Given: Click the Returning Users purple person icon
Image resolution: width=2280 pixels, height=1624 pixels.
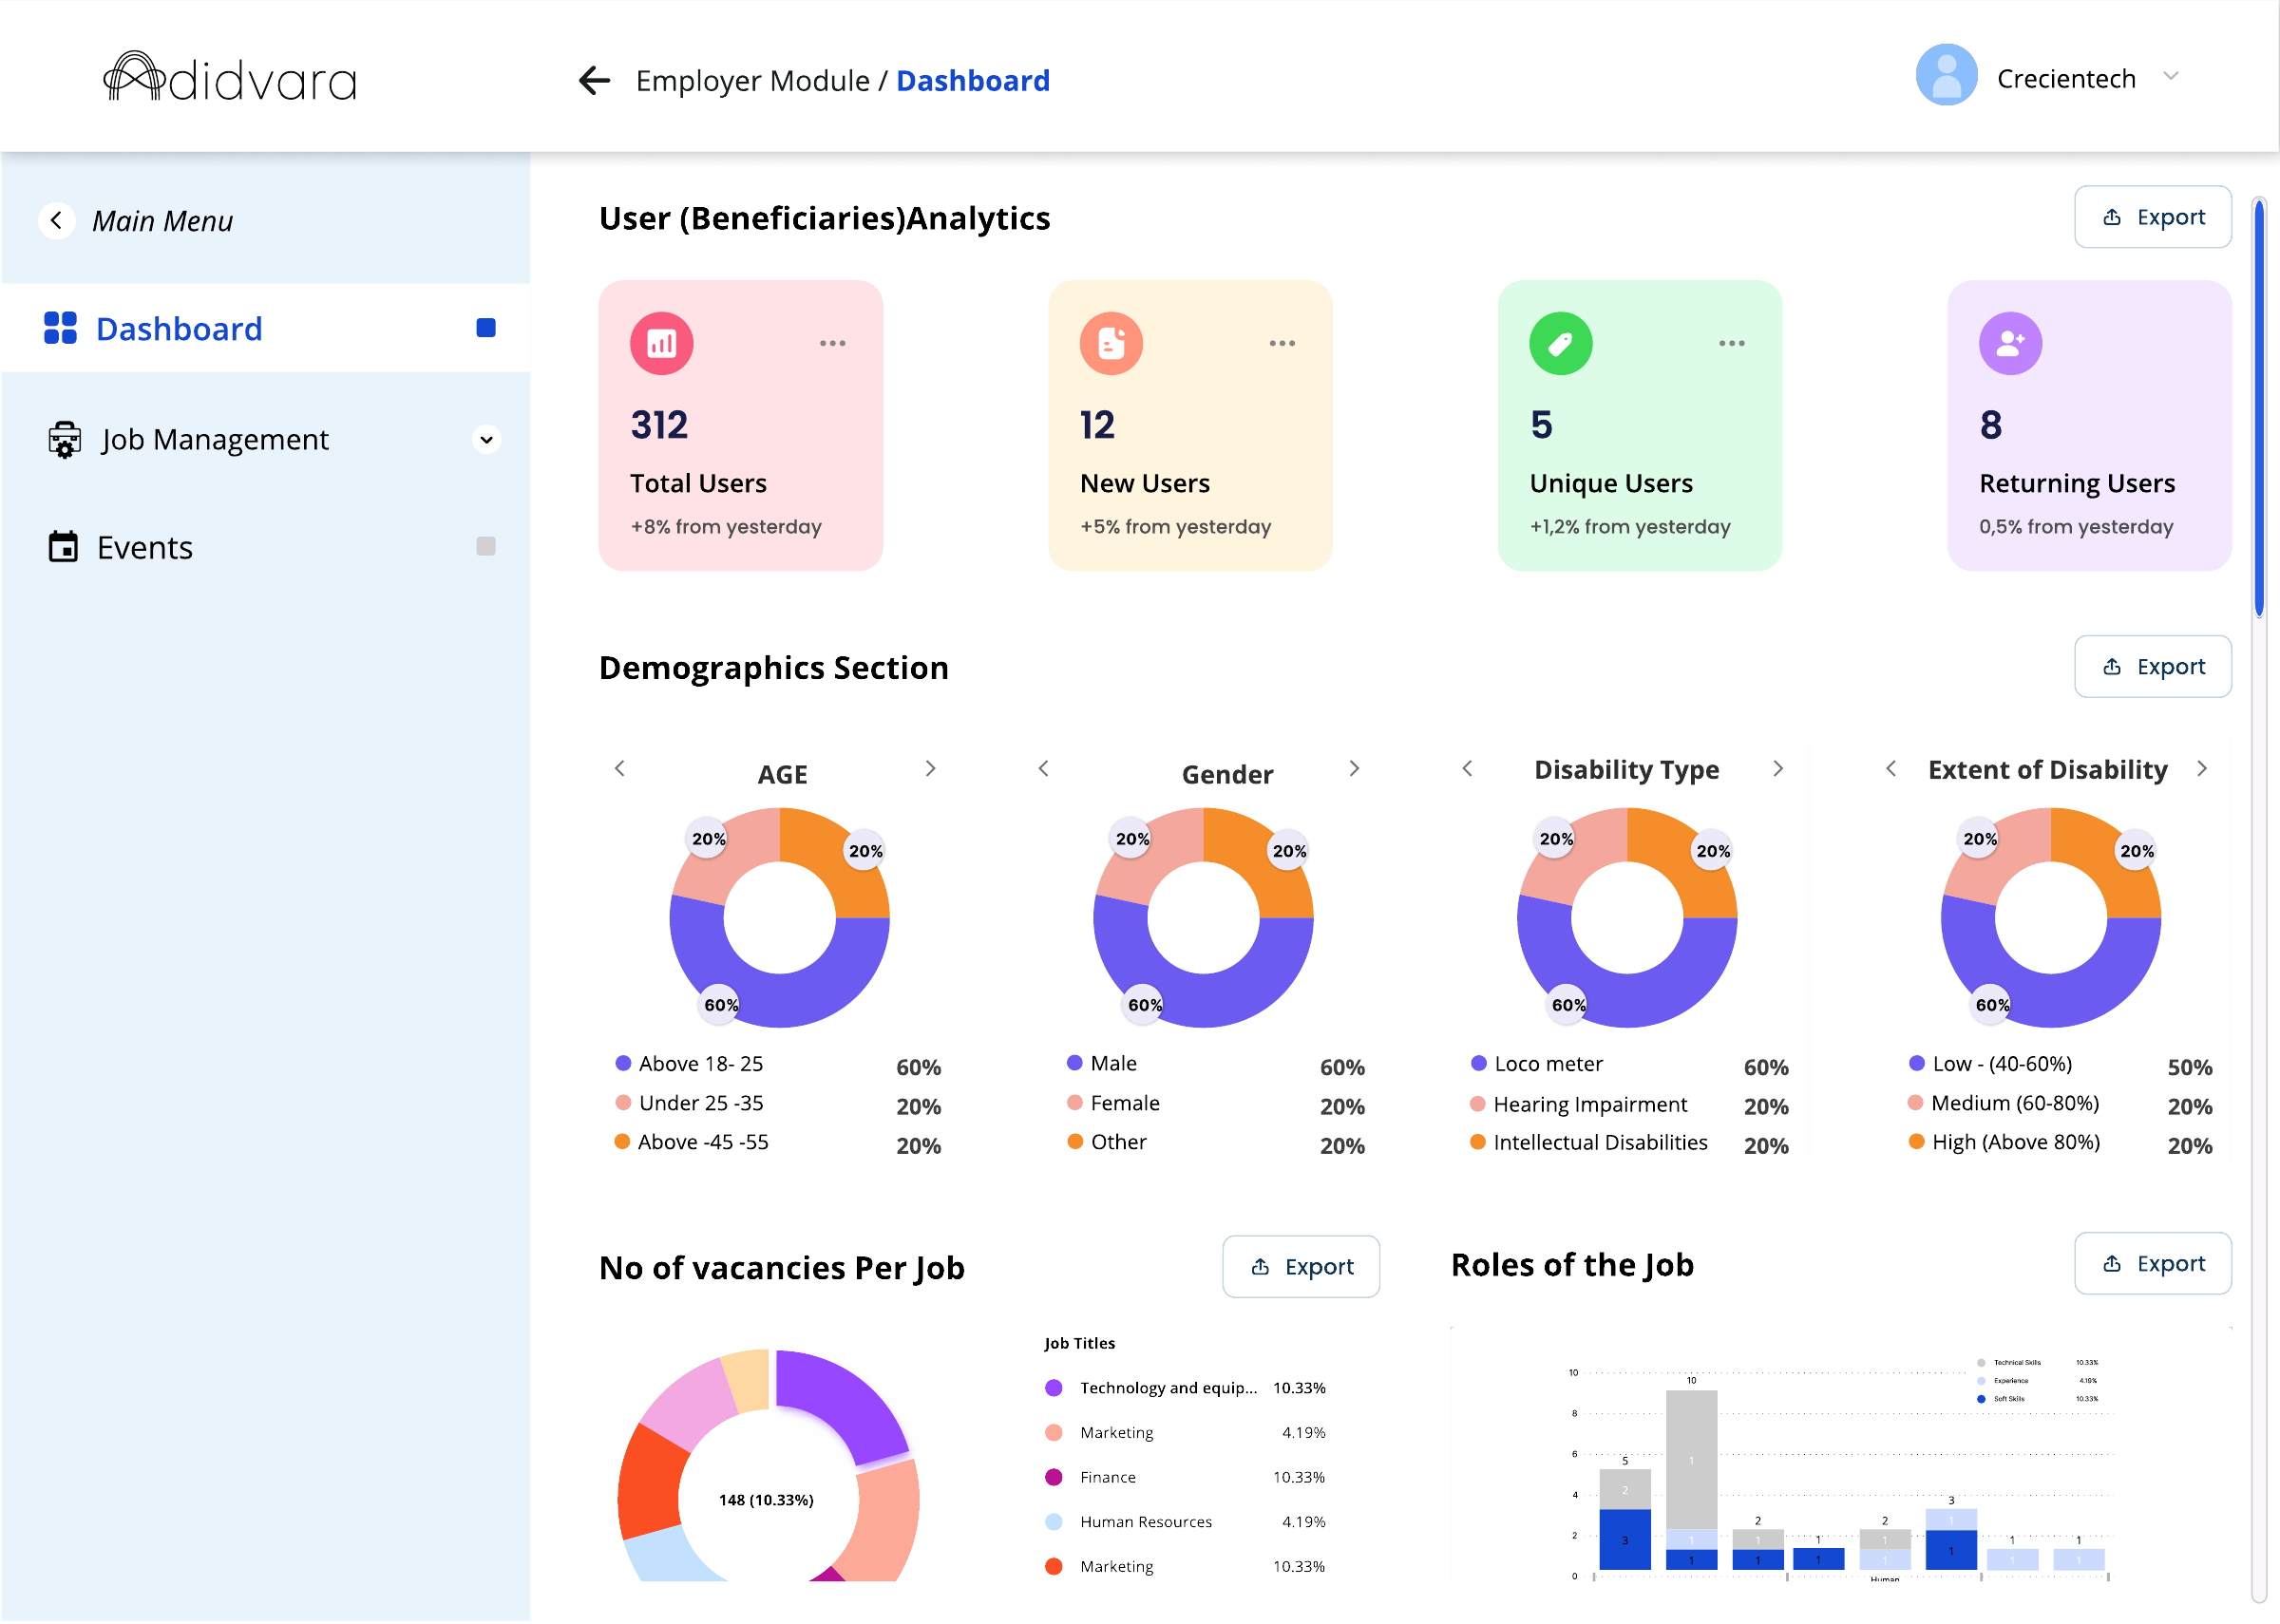Looking at the screenshot, I should 2009,343.
